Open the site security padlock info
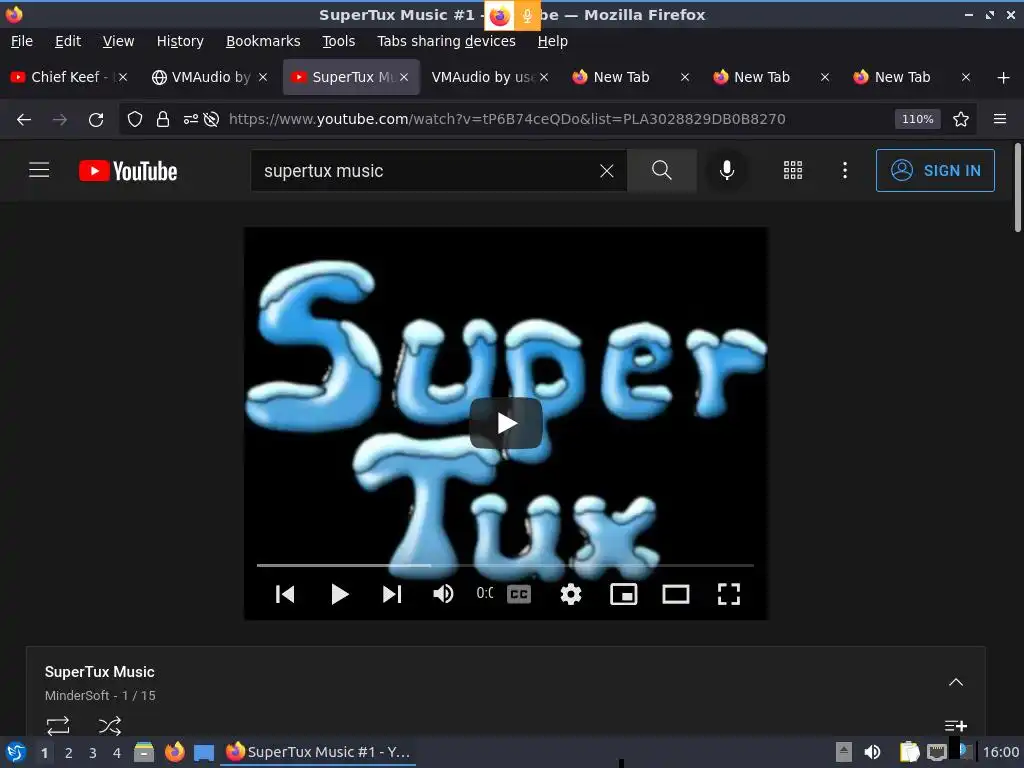 (163, 120)
